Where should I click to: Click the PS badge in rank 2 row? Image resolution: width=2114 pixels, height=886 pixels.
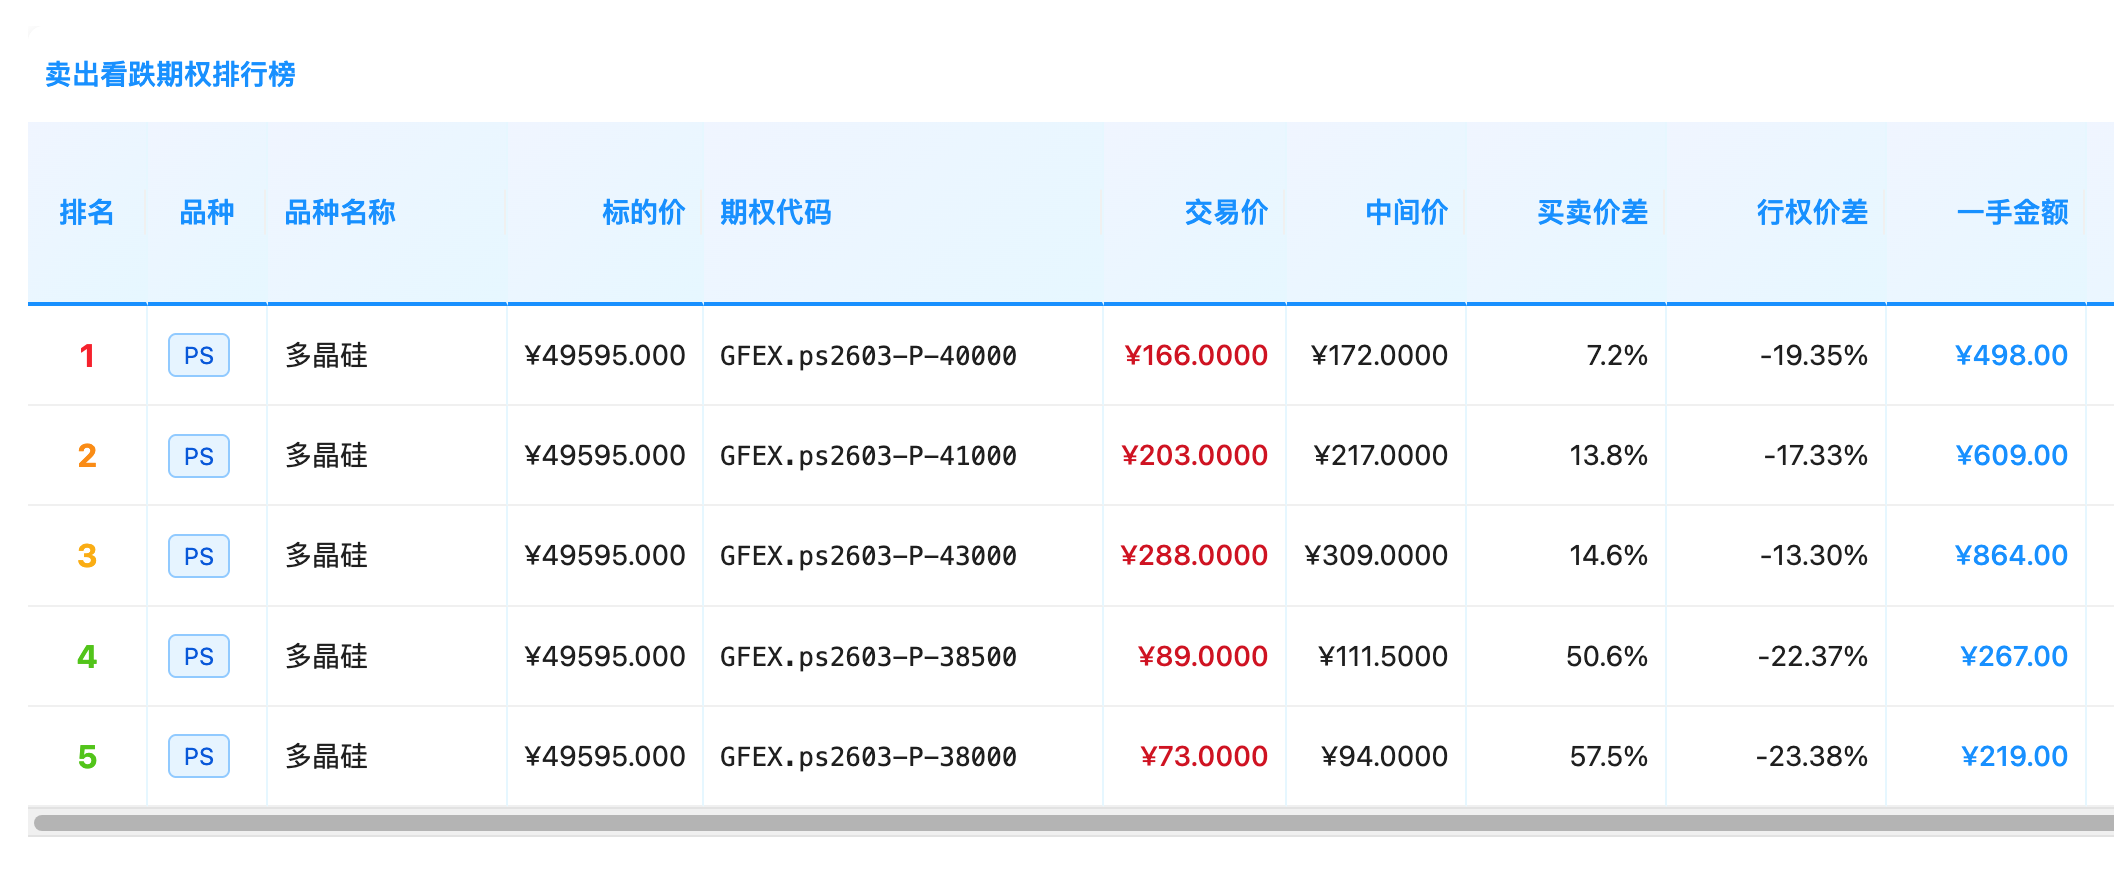pos(199,456)
